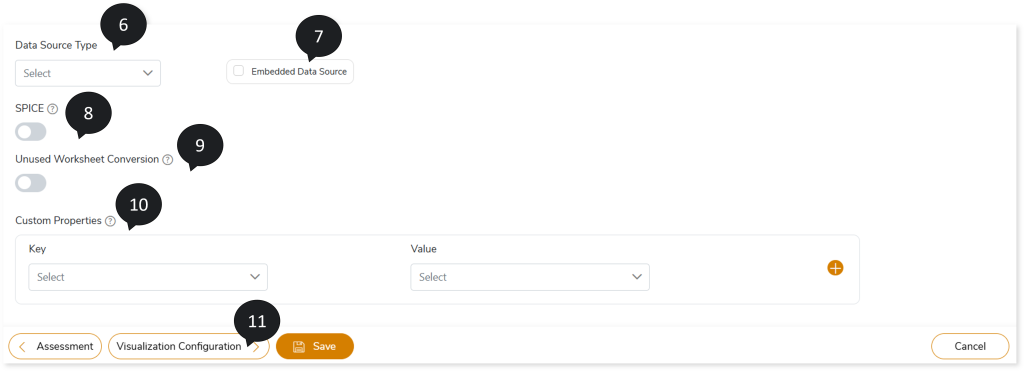Image resolution: width=1024 pixels, height=371 pixels.
Task: Check the Embedded Data Source checkbox
Action: point(238,71)
